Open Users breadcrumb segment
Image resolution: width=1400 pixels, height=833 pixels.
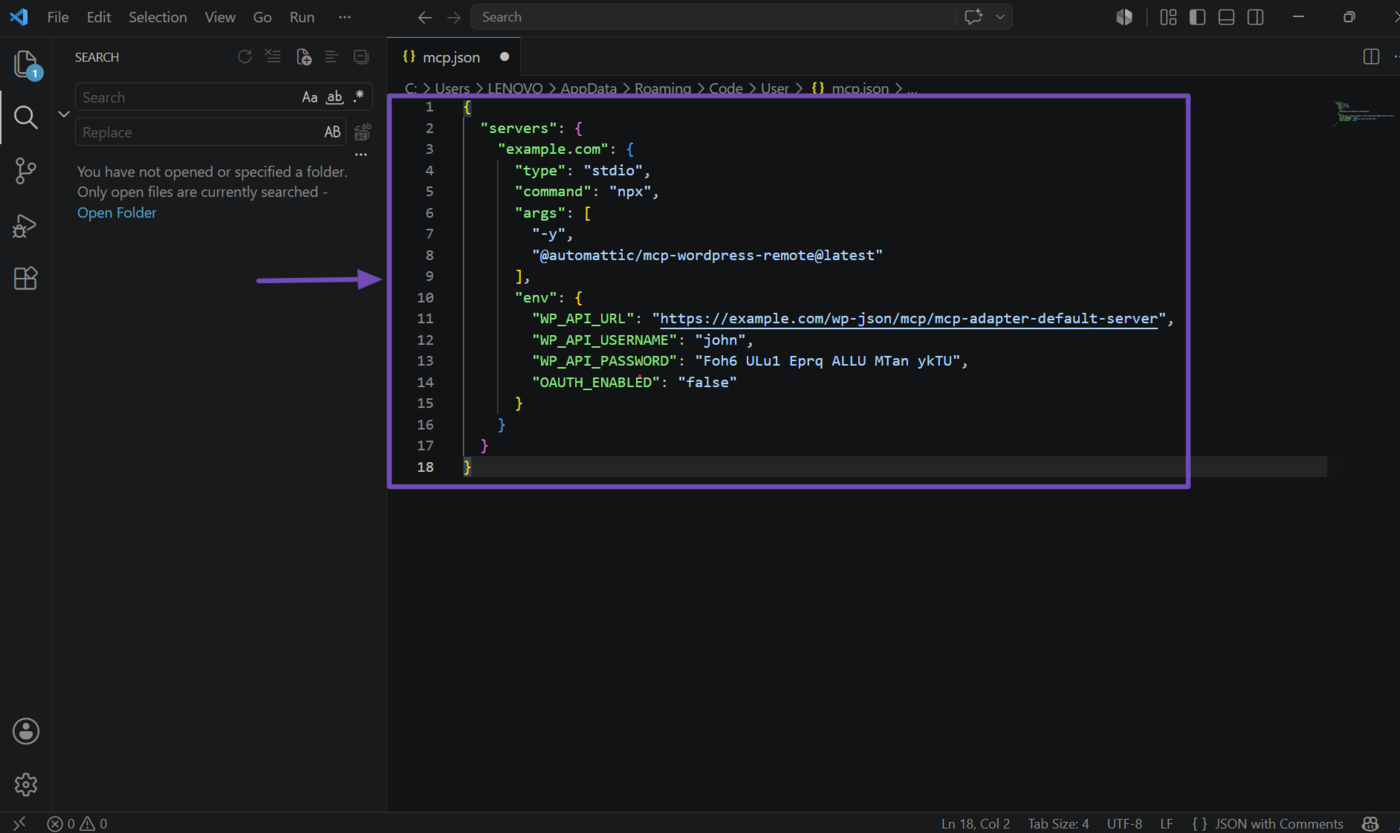coord(452,88)
